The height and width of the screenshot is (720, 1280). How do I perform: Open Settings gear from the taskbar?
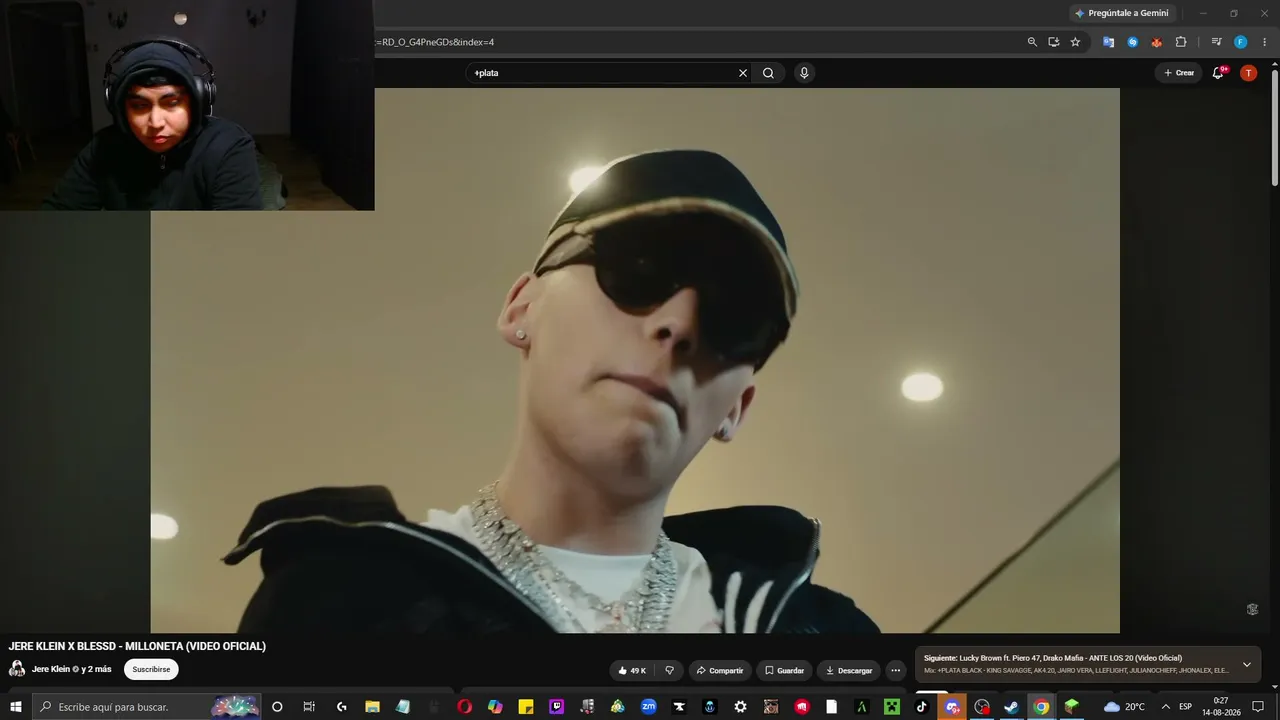tap(740, 707)
